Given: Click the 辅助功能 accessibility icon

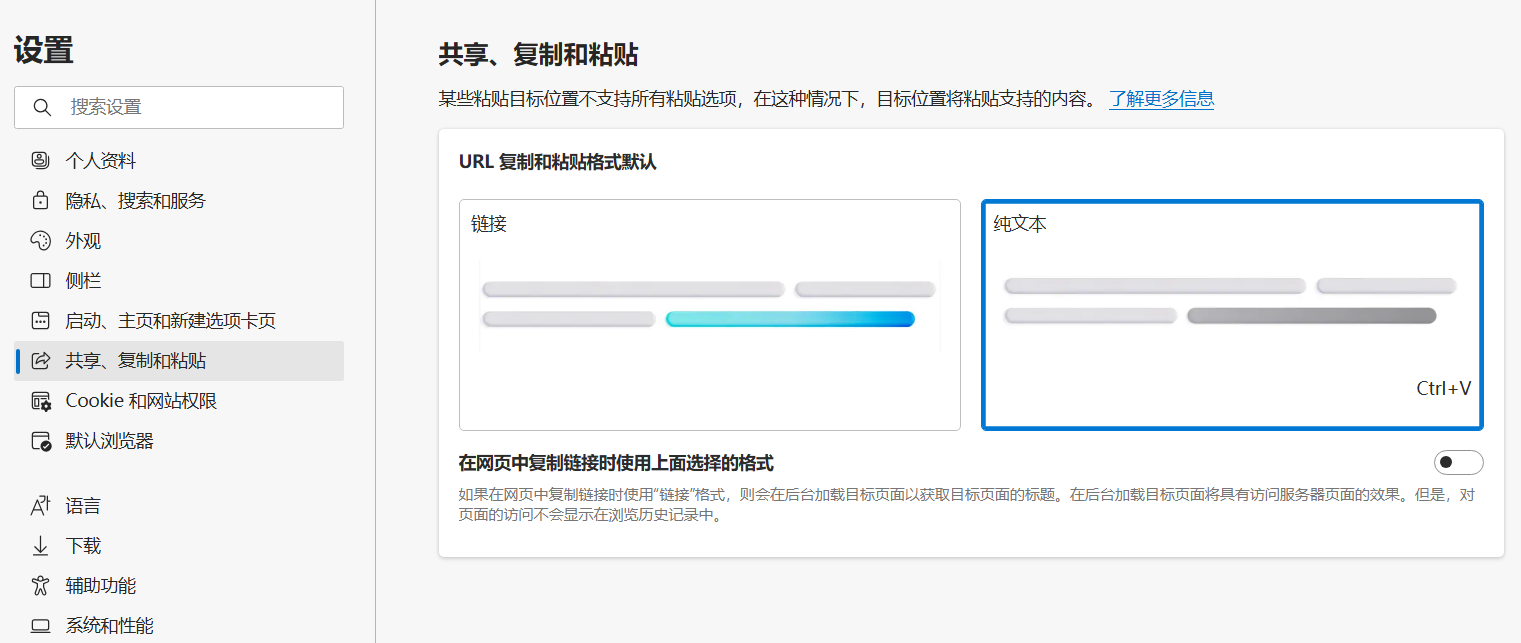Looking at the screenshot, I should click(40, 586).
